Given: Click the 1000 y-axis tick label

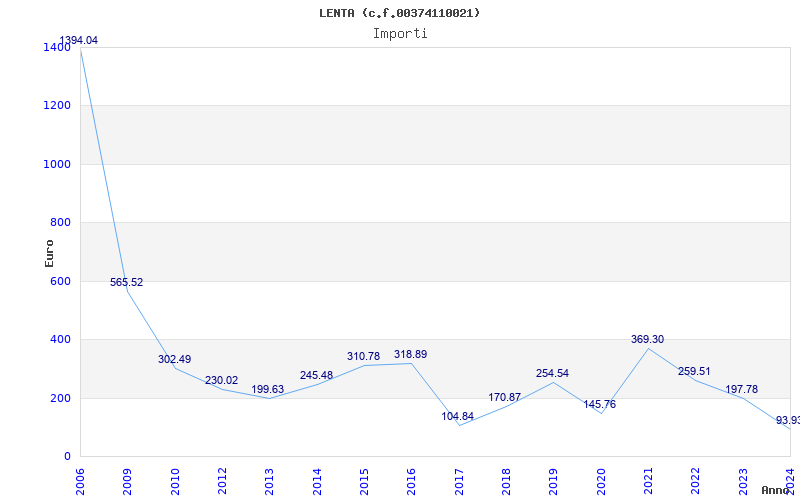Looking at the screenshot, I should pyautogui.click(x=58, y=164).
